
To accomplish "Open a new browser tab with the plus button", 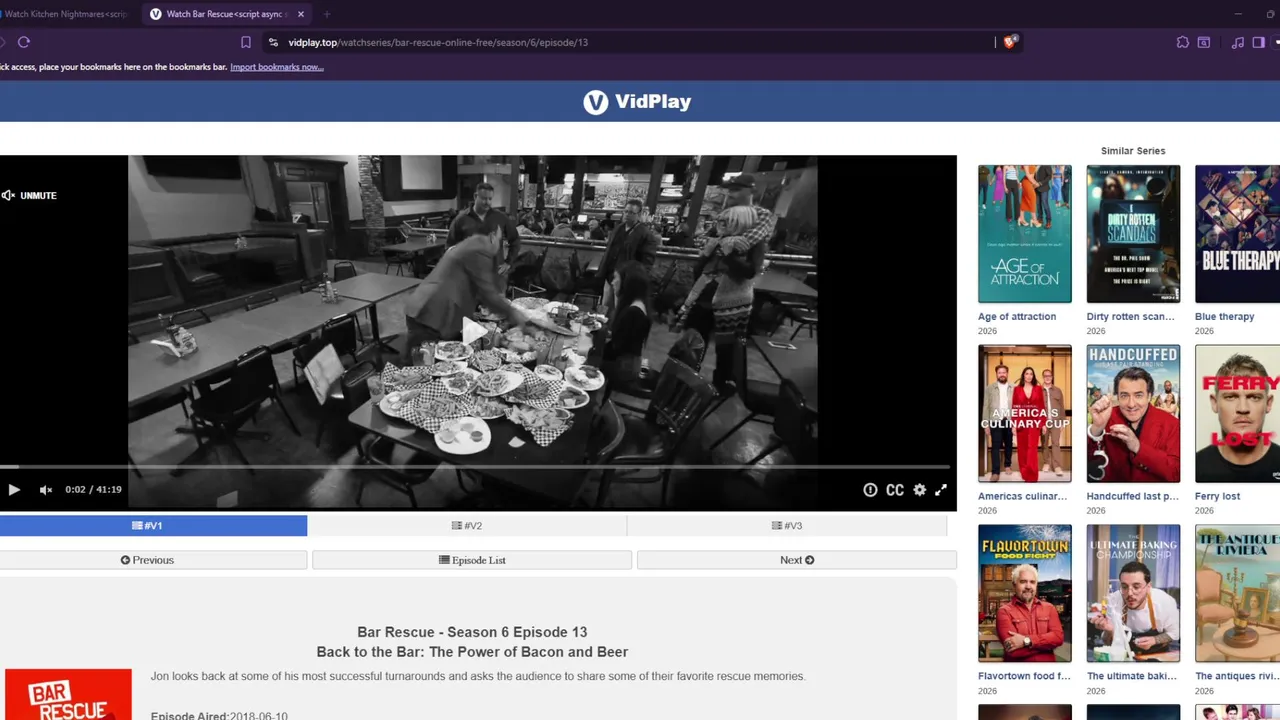I will (x=327, y=14).
